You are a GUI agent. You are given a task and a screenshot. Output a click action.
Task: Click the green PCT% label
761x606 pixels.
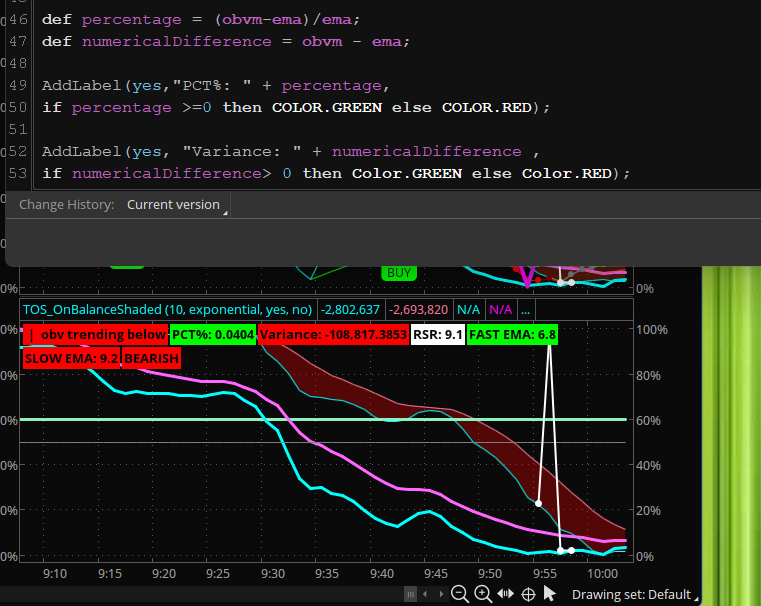click(x=213, y=335)
